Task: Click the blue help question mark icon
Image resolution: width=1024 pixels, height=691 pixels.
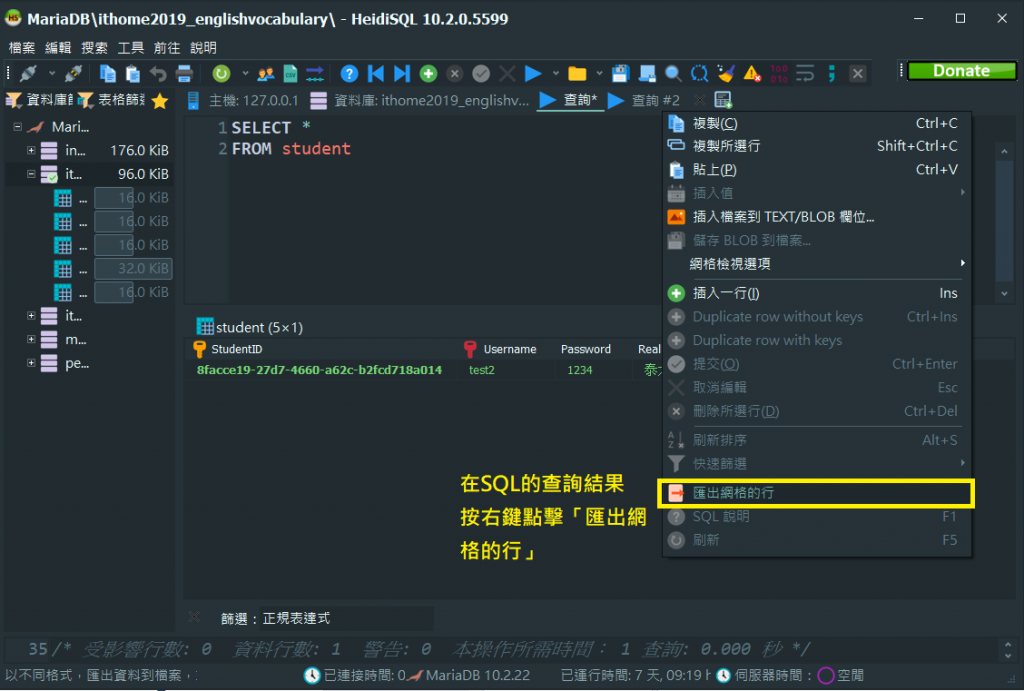Action: click(x=349, y=73)
